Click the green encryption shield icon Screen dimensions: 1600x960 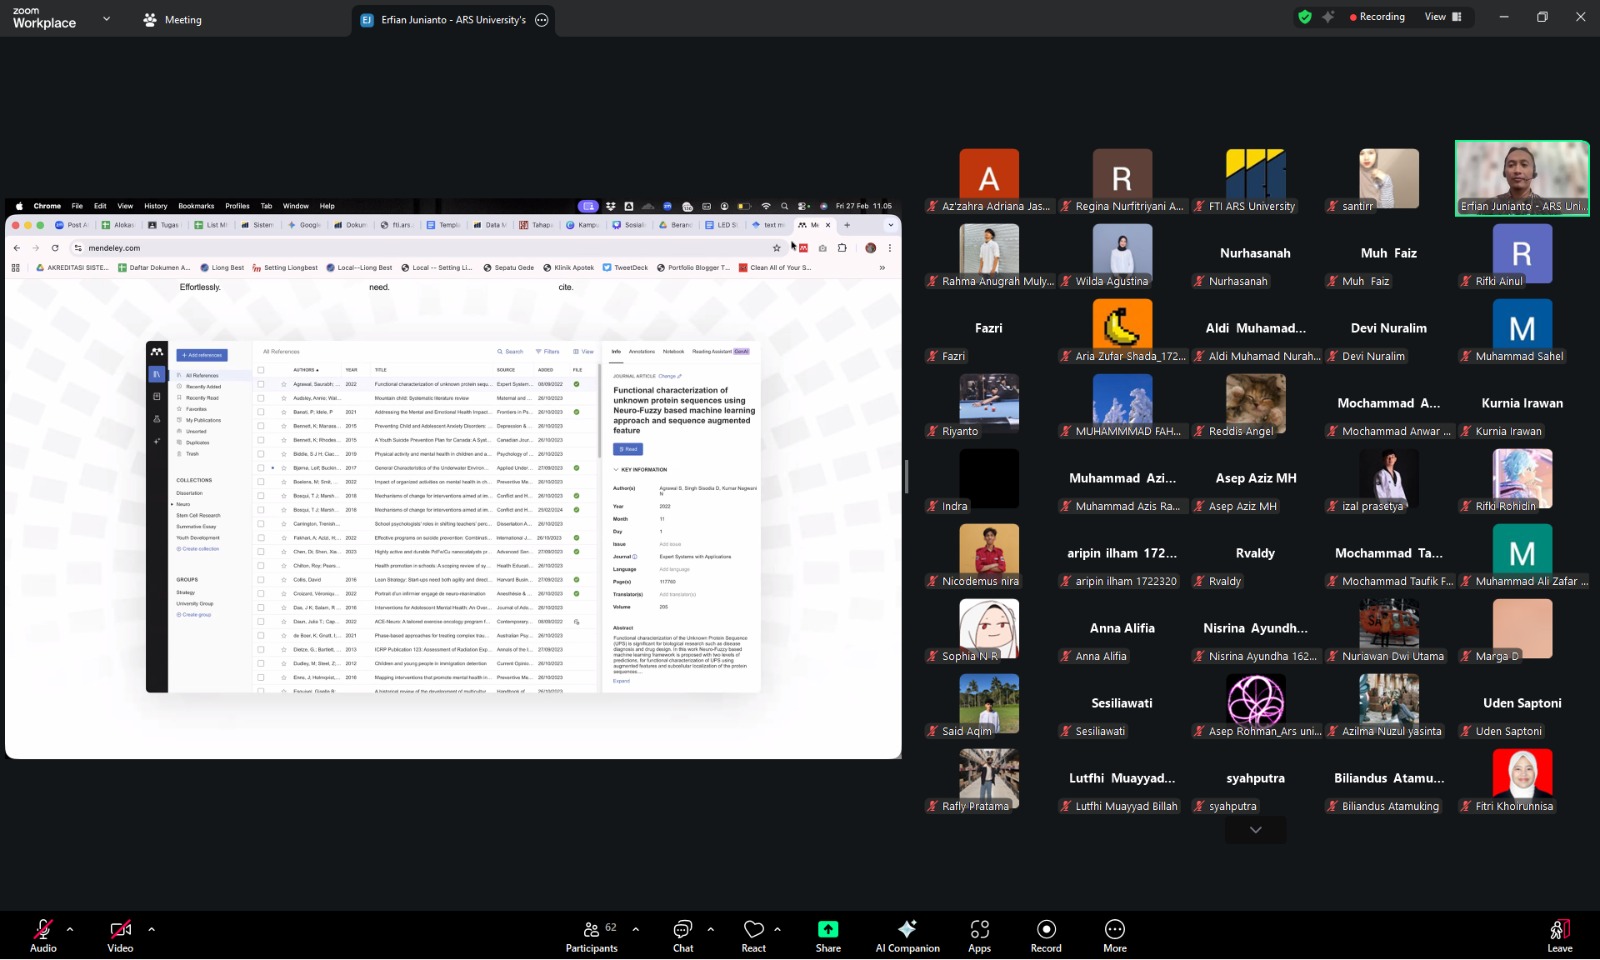pyautogui.click(x=1304, y=17)
